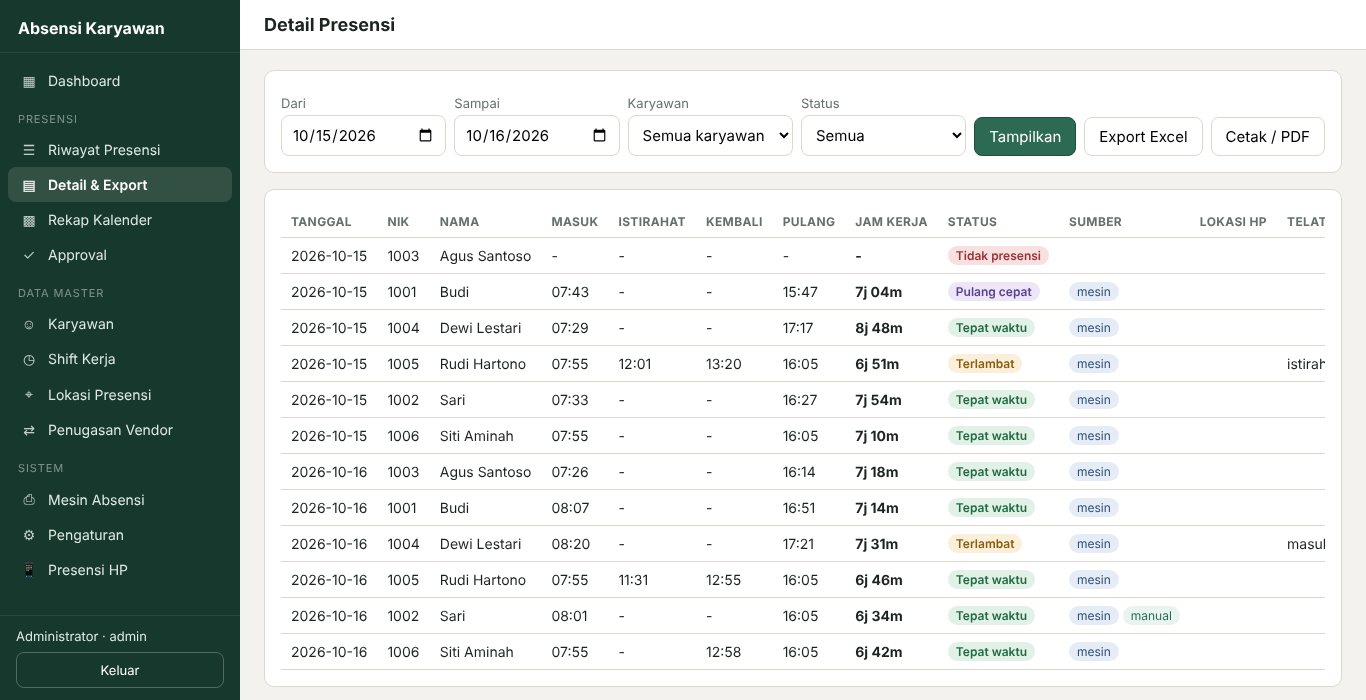Click the 'Tidak presensi' status badge

(998, 256)
